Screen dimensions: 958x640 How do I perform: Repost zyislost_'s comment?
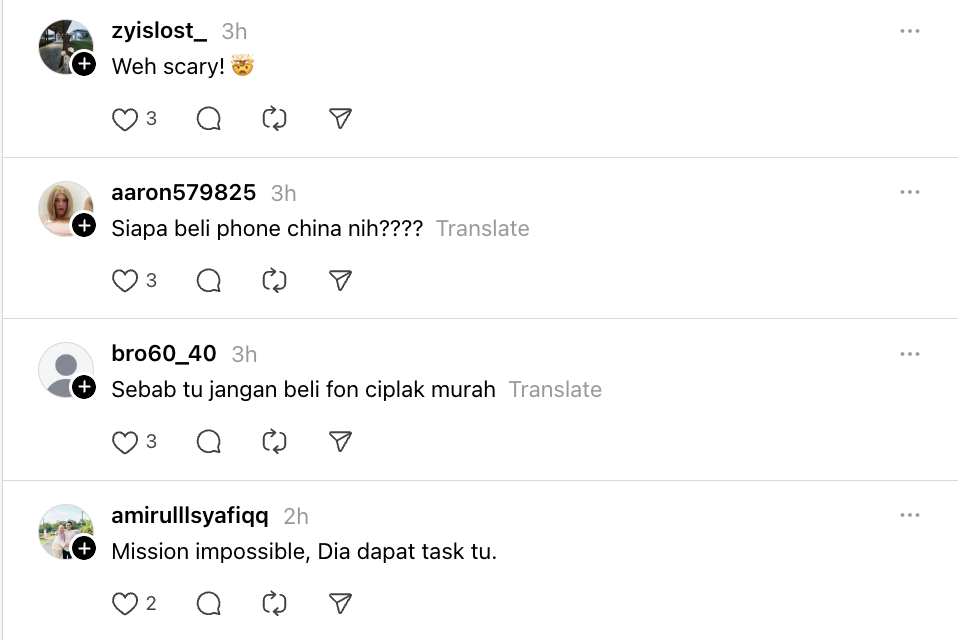(274, 120)
